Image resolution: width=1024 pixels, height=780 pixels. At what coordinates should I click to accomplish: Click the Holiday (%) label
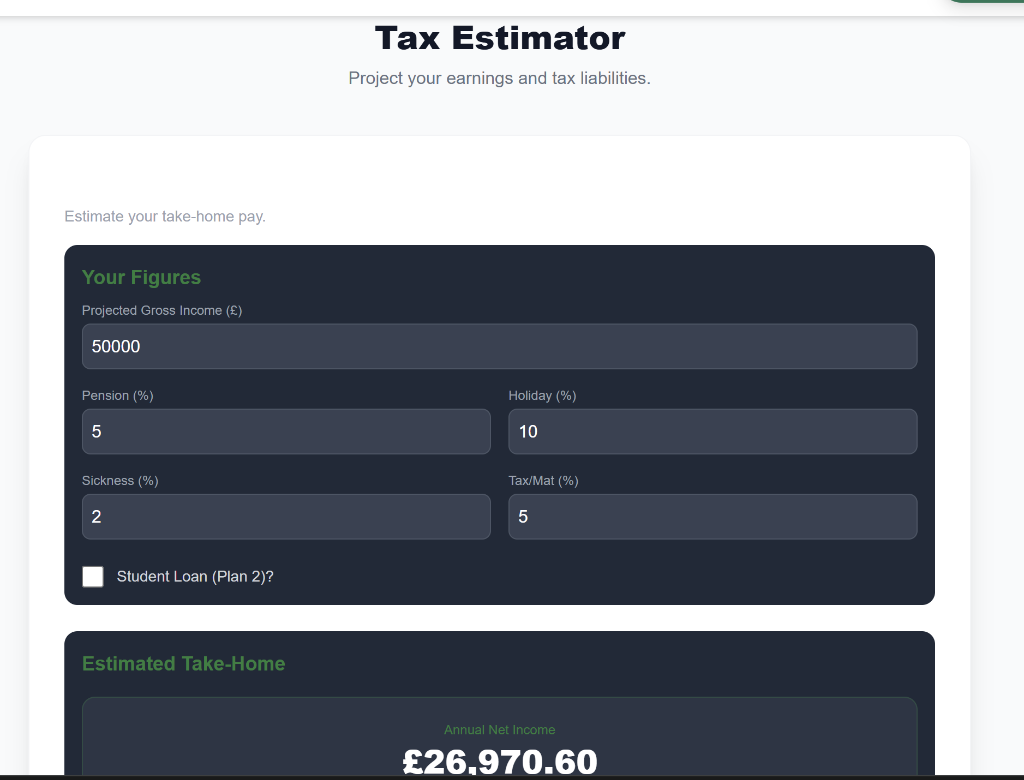point(542,395)
